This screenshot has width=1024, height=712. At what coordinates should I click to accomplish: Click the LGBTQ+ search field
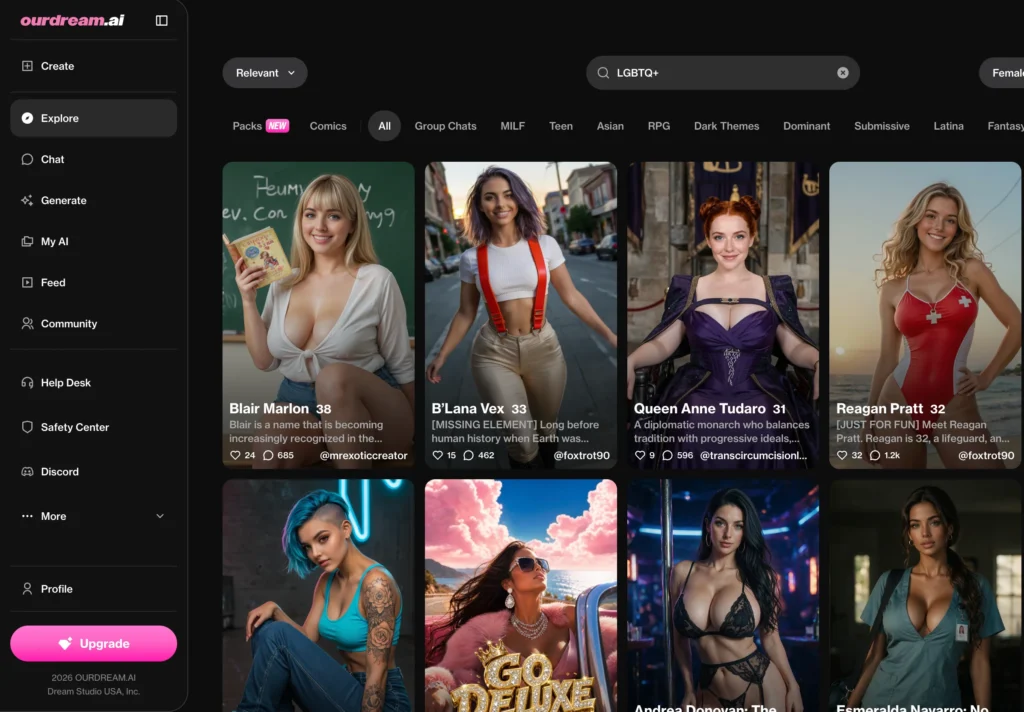click(x=722, y=73)
